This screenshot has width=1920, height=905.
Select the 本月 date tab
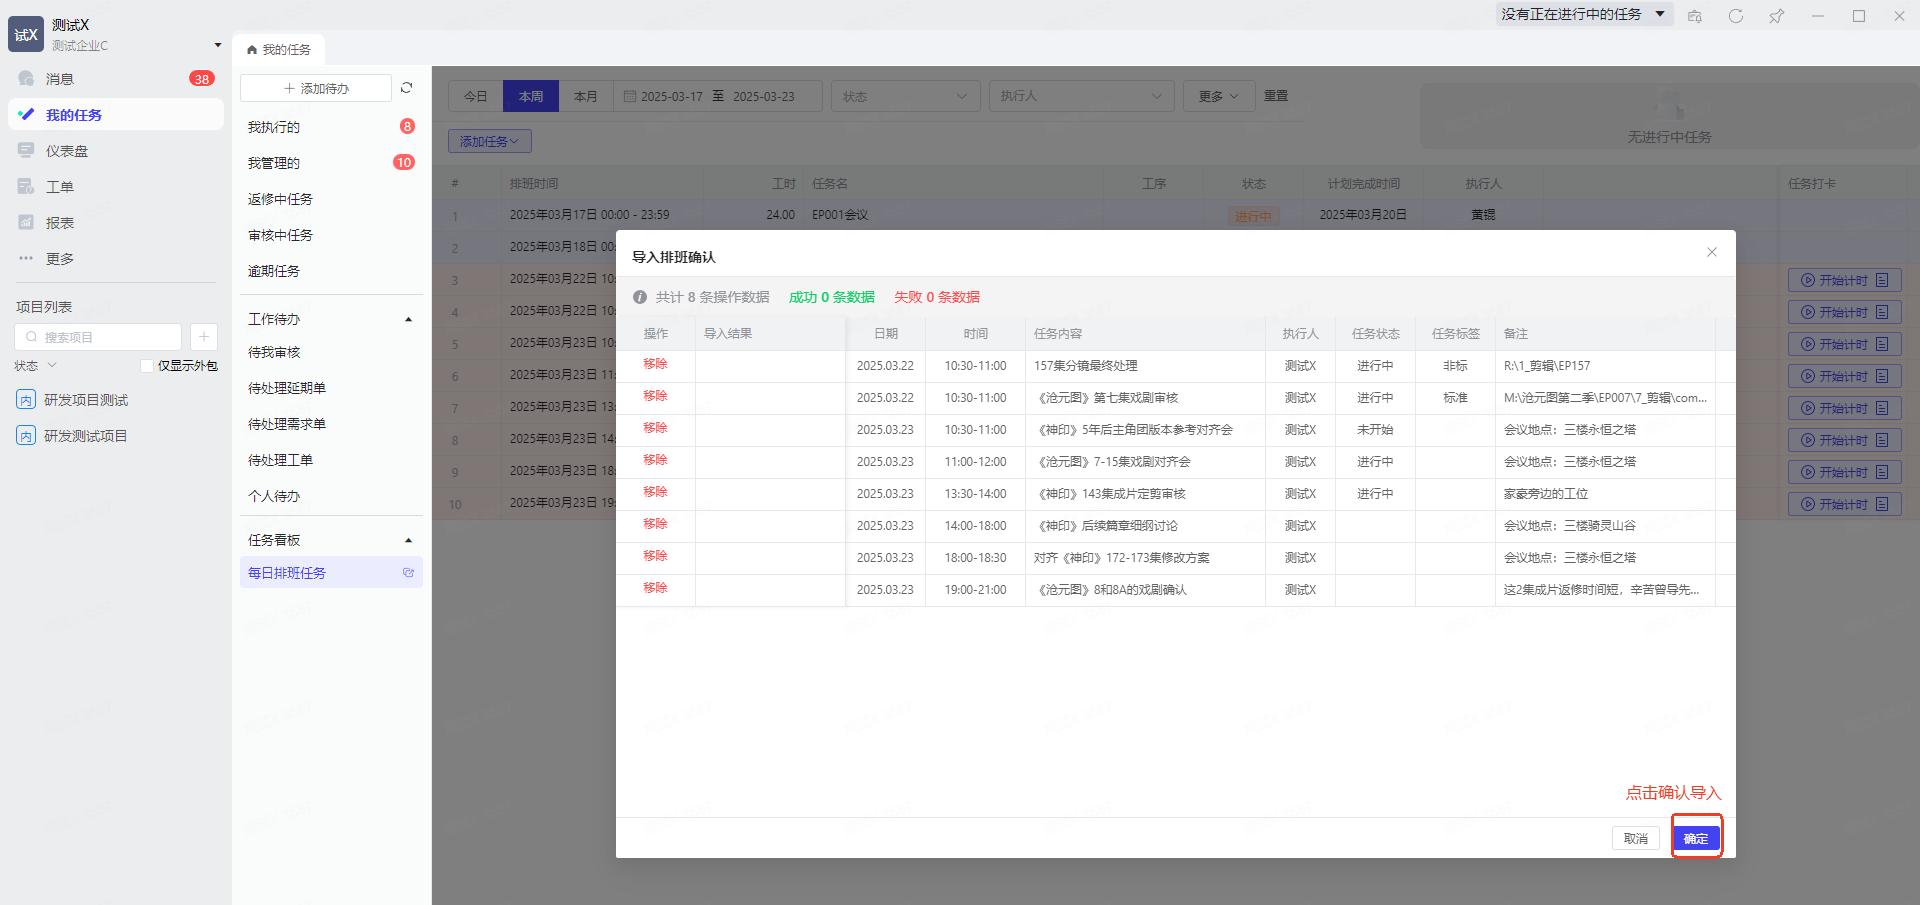(x=586, y=96)
